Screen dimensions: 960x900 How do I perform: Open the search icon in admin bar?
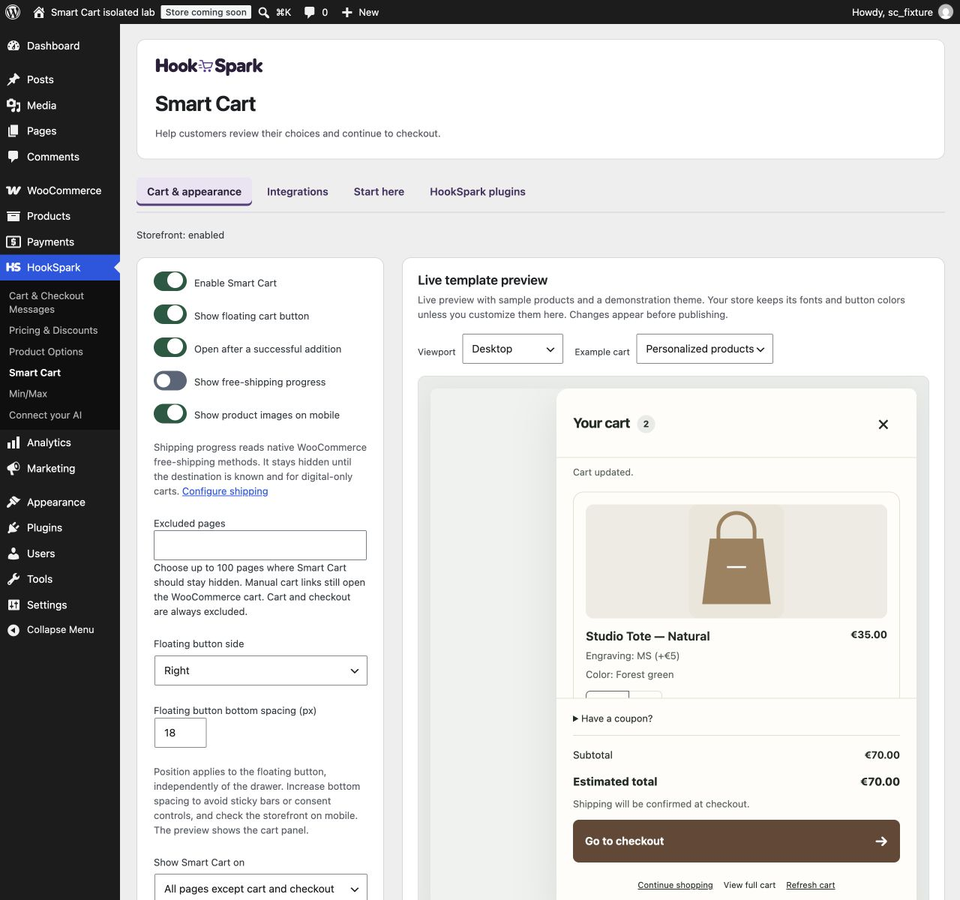(x=264, y=12)
